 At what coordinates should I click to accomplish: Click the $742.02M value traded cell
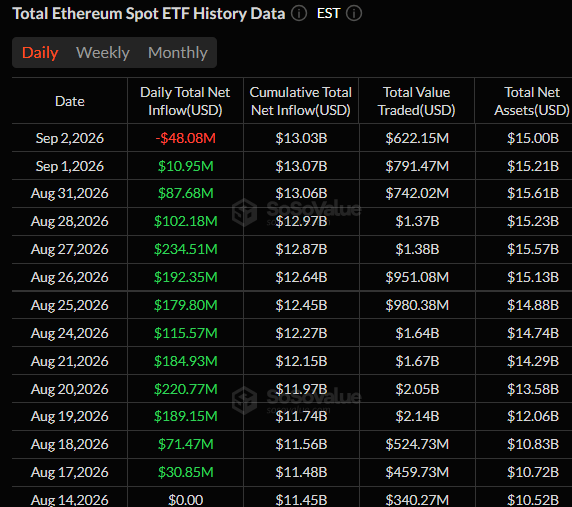point(417,193)
